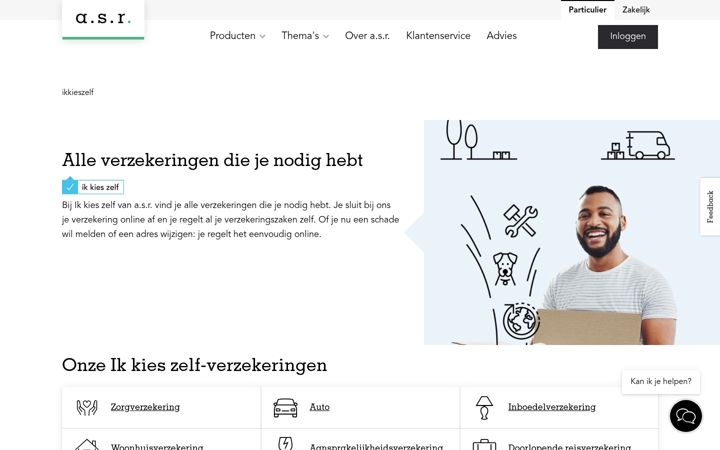The image size is (720, 450).
Task: Open the Klantenservice menu item
Action: pyautogui.click(x=438, y=36)
